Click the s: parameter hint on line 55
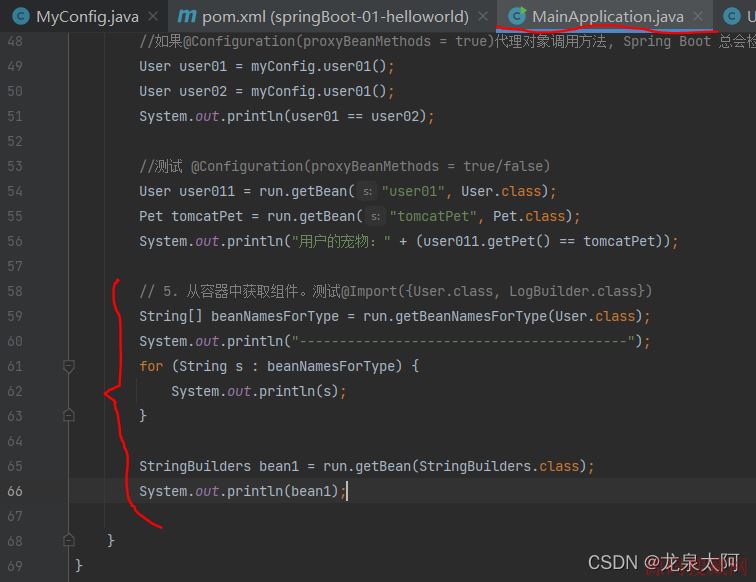Screen dimensions: 756x582 click(x=376, y=217)
